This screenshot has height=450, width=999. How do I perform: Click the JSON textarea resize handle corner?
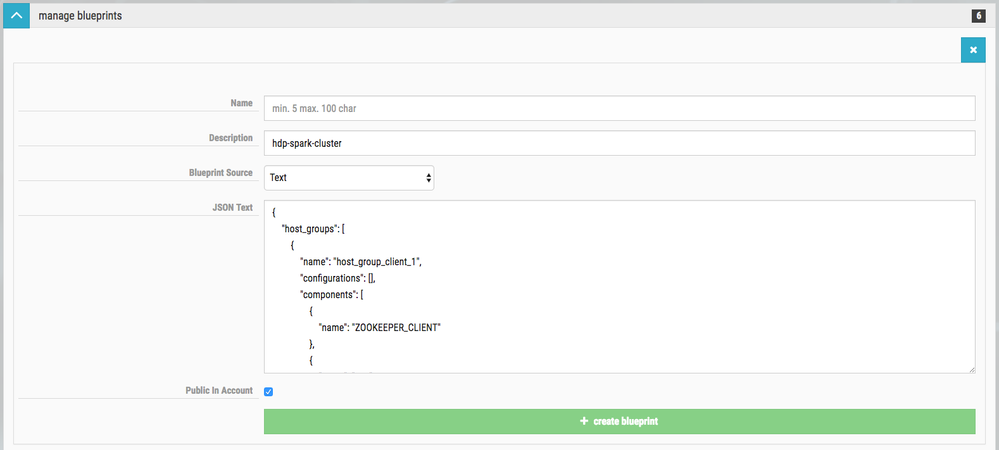(970, 368)
